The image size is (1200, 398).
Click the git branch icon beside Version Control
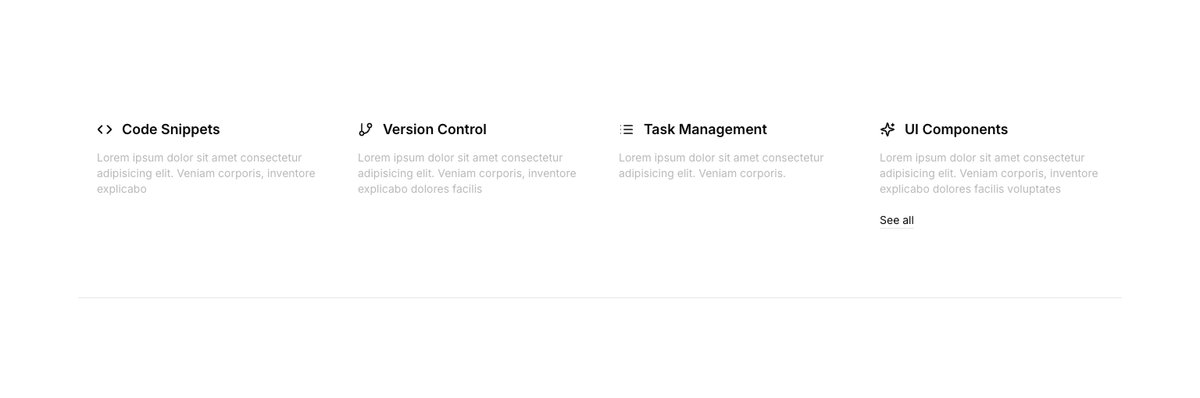[x=365, y=129]
